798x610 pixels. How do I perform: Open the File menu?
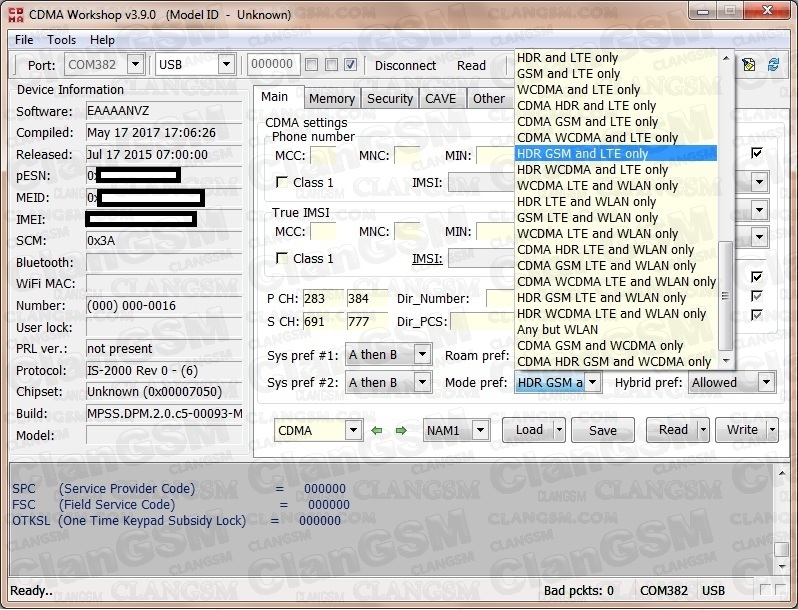tap(24, 40)
